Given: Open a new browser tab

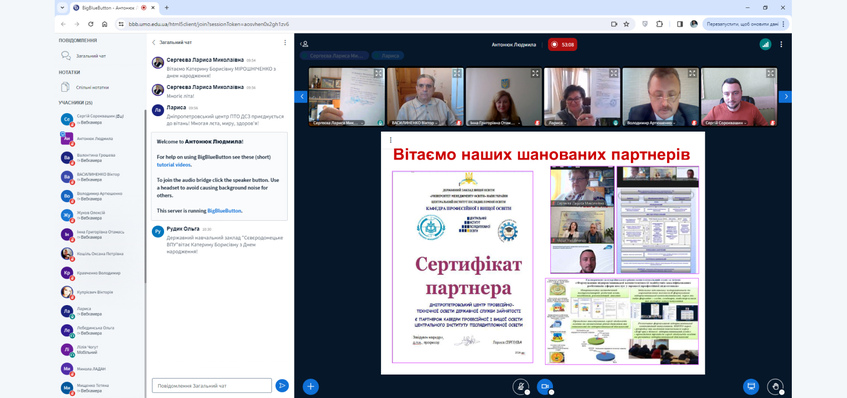Looking at the screenshot, I should [x=166, y=8].
